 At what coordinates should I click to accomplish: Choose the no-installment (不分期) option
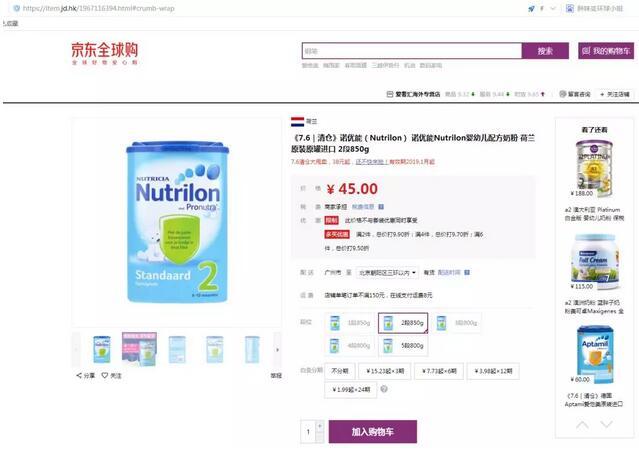[340, 371]
